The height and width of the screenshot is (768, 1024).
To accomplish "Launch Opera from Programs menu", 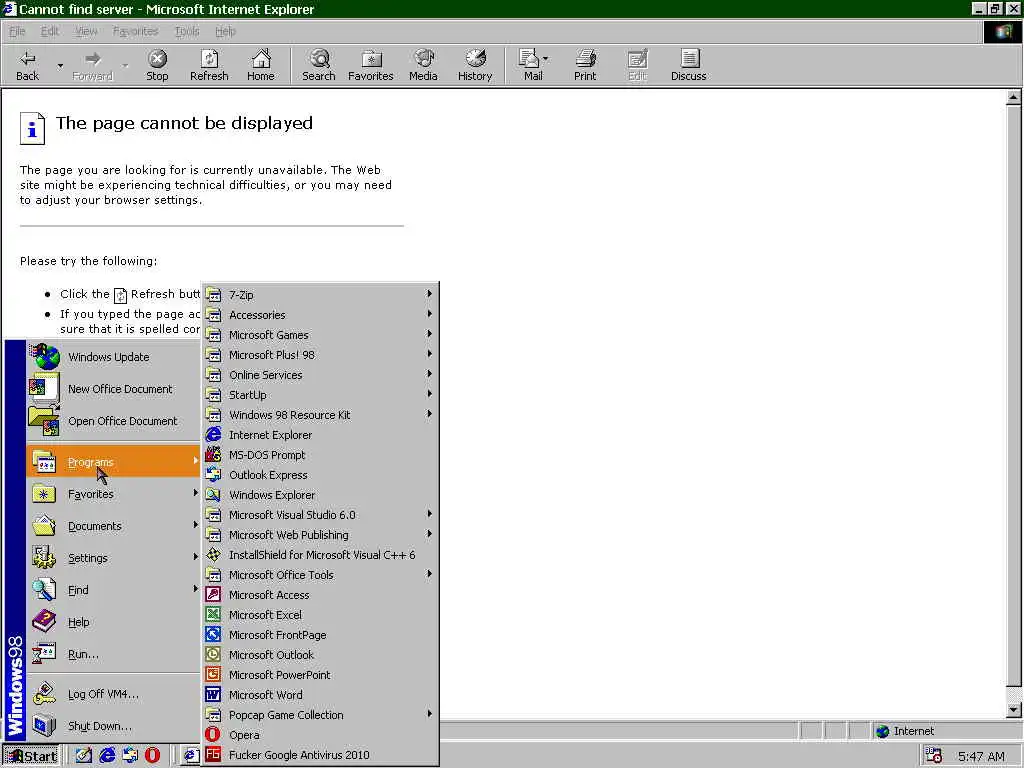I will [x=320, y=735].
